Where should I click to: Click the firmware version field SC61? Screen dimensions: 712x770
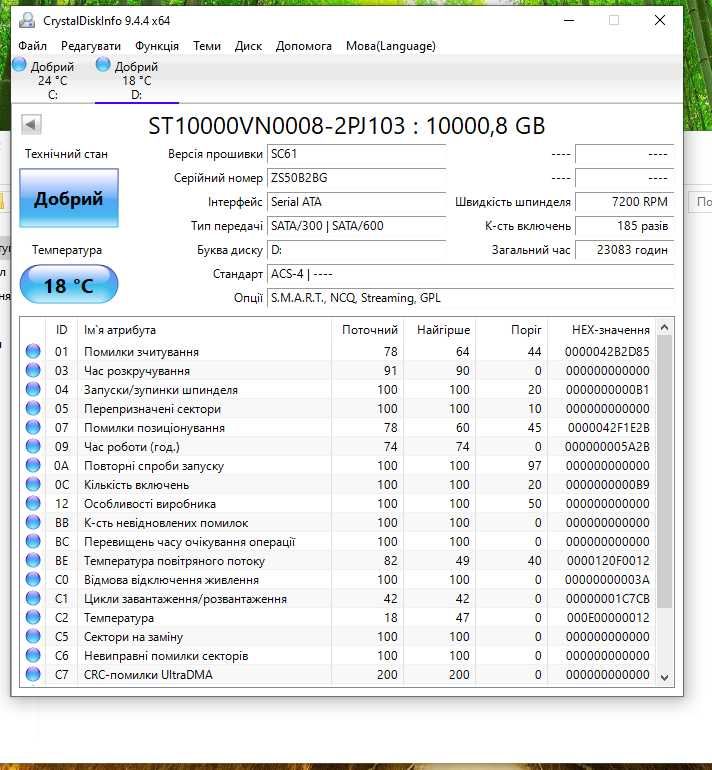(x=356, y=154)
